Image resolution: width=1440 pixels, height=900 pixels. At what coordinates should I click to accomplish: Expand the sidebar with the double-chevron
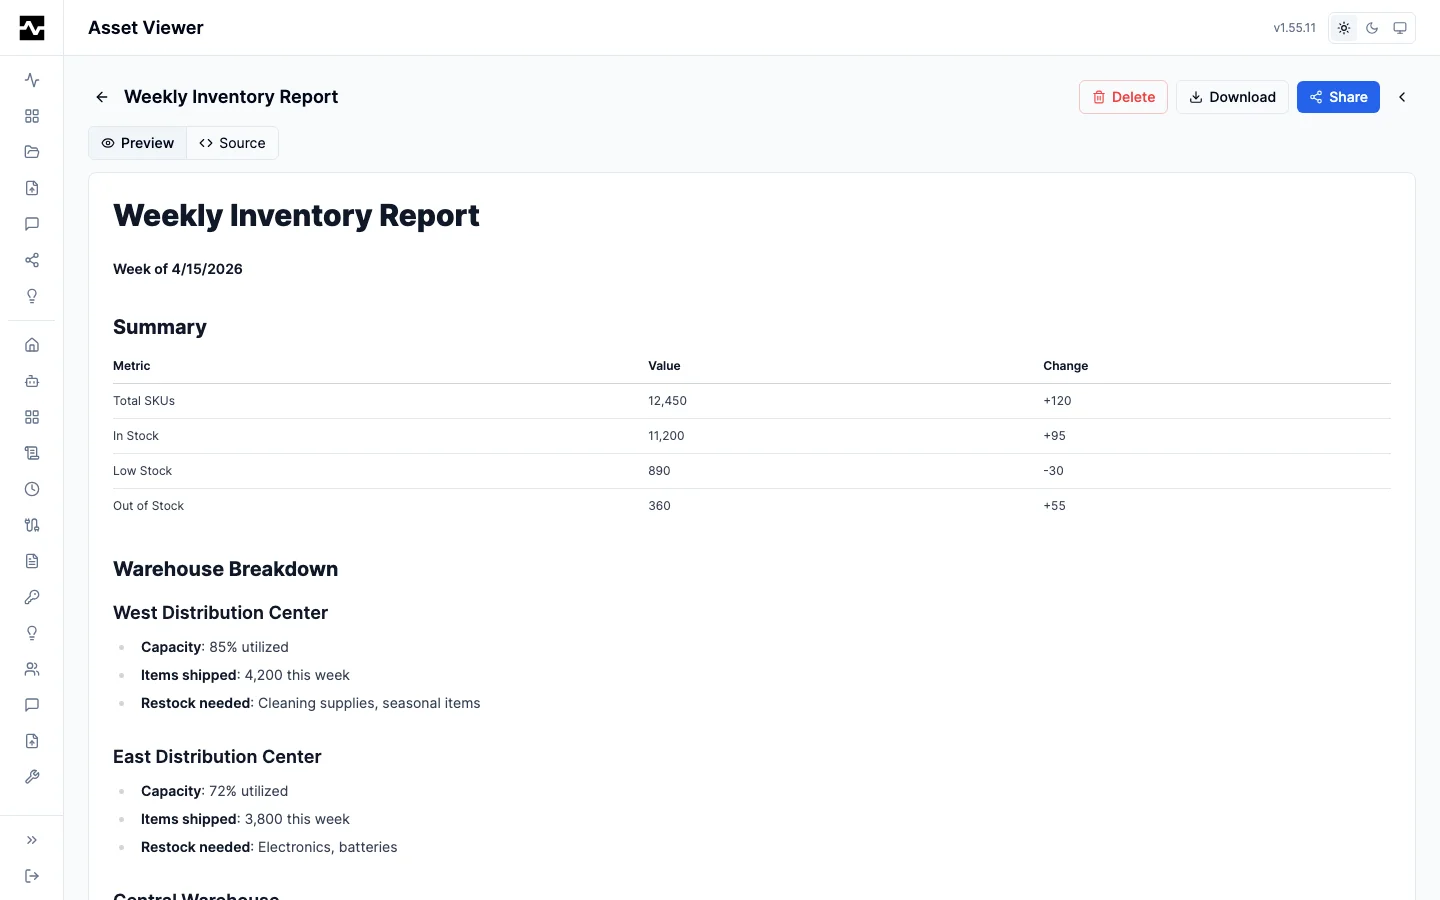[x=32, y=840]
